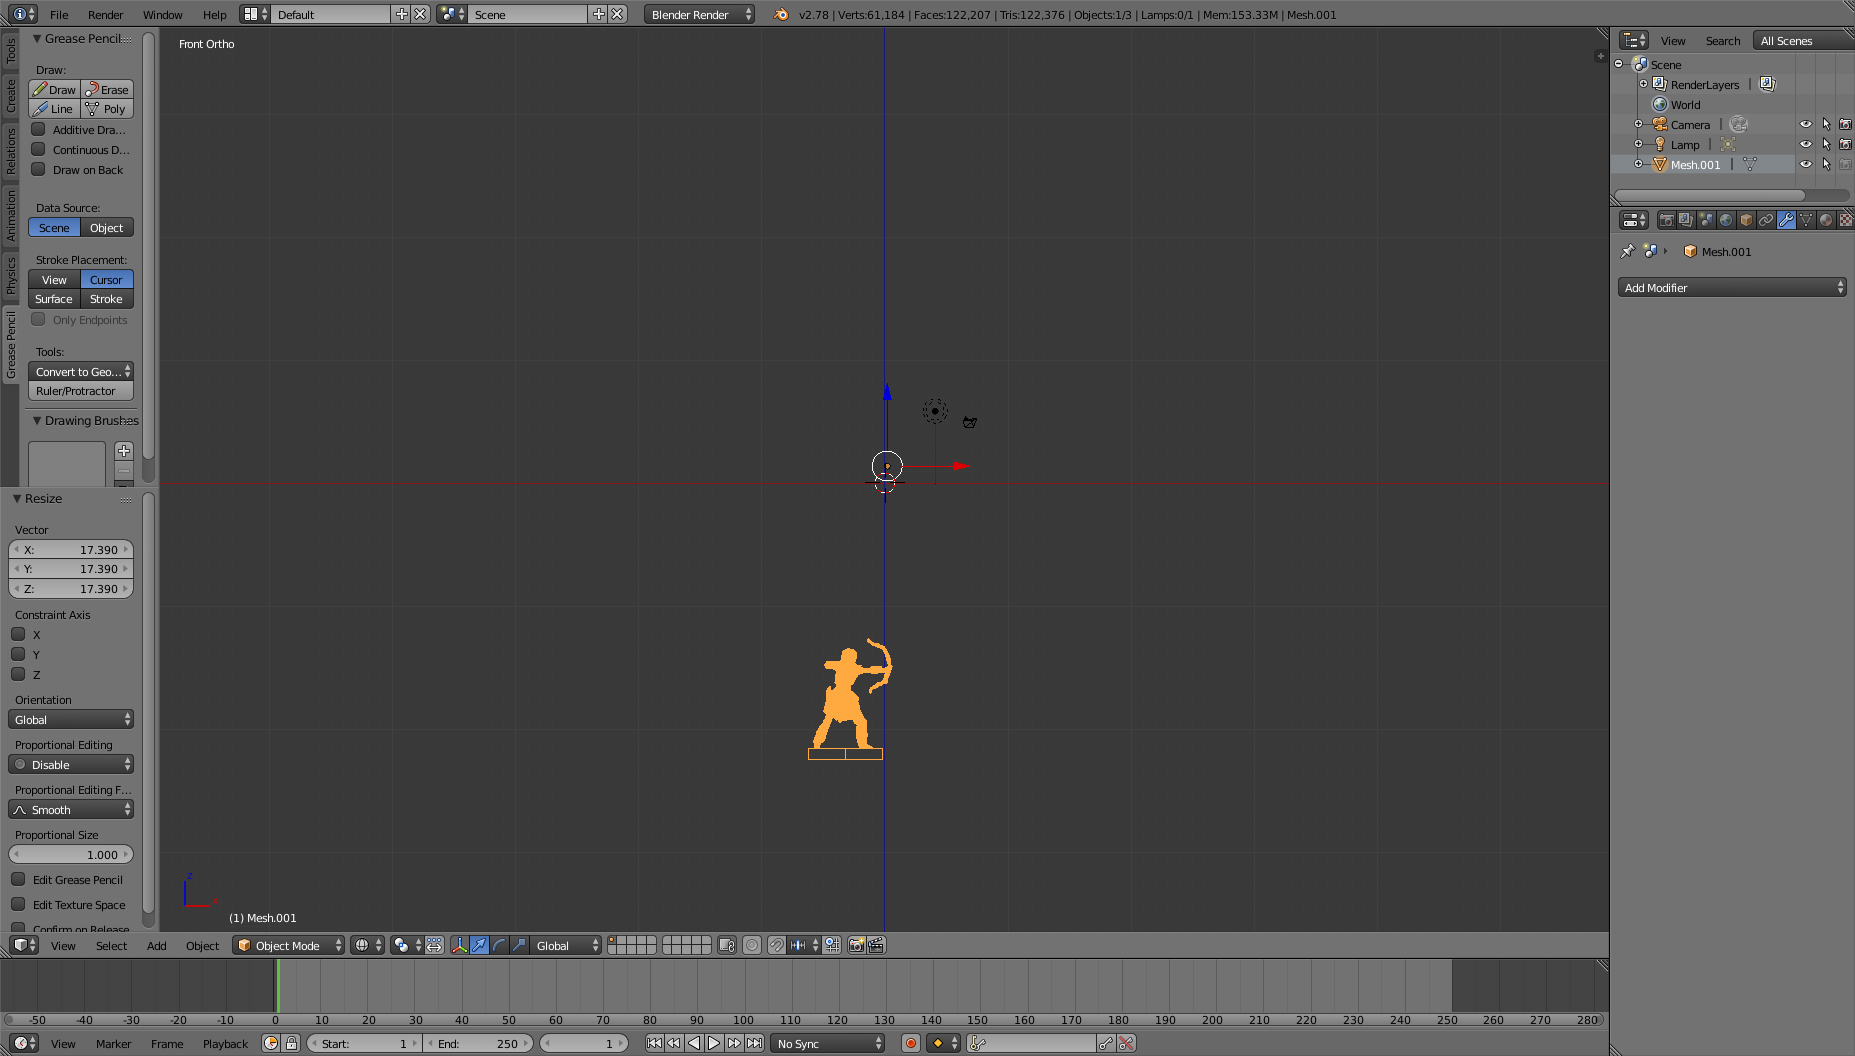
Task: Open the Proportional Editing Disable dropdown
Action: coord(71,764)
